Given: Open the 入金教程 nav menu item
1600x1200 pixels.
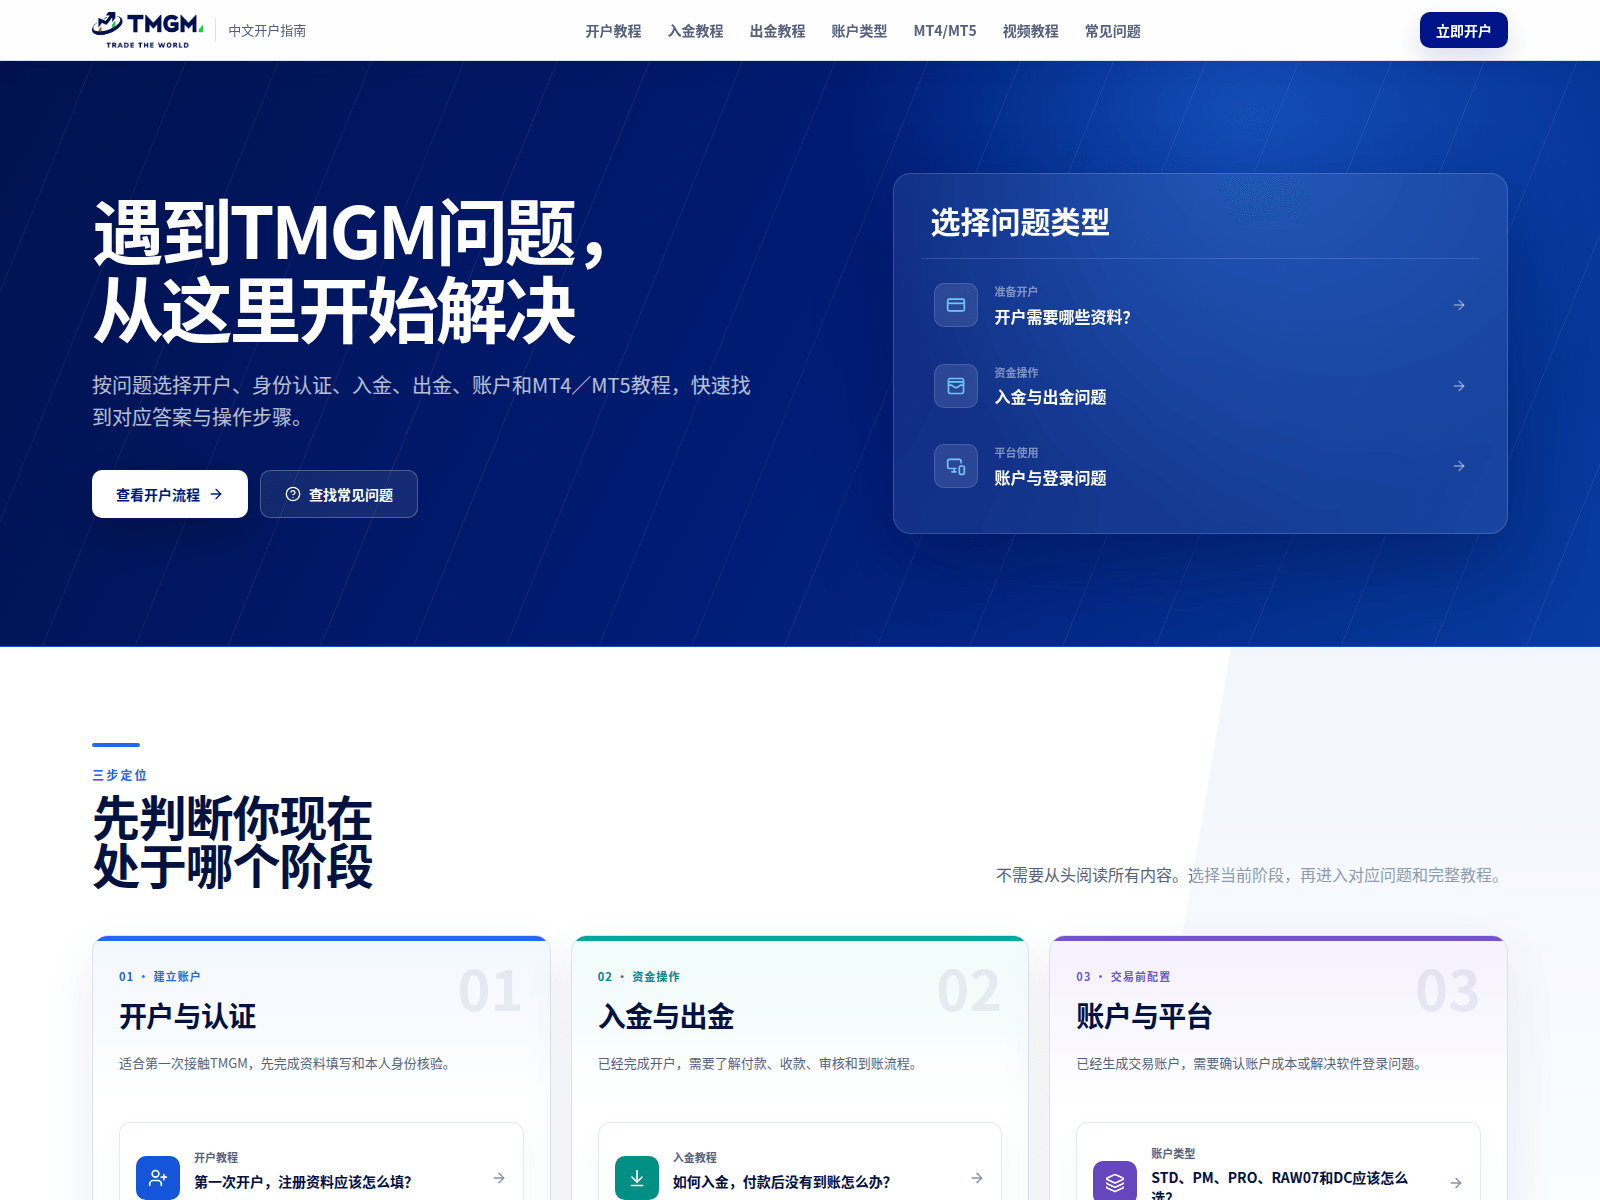Looking at the screenshot, I should coord(695,31).
